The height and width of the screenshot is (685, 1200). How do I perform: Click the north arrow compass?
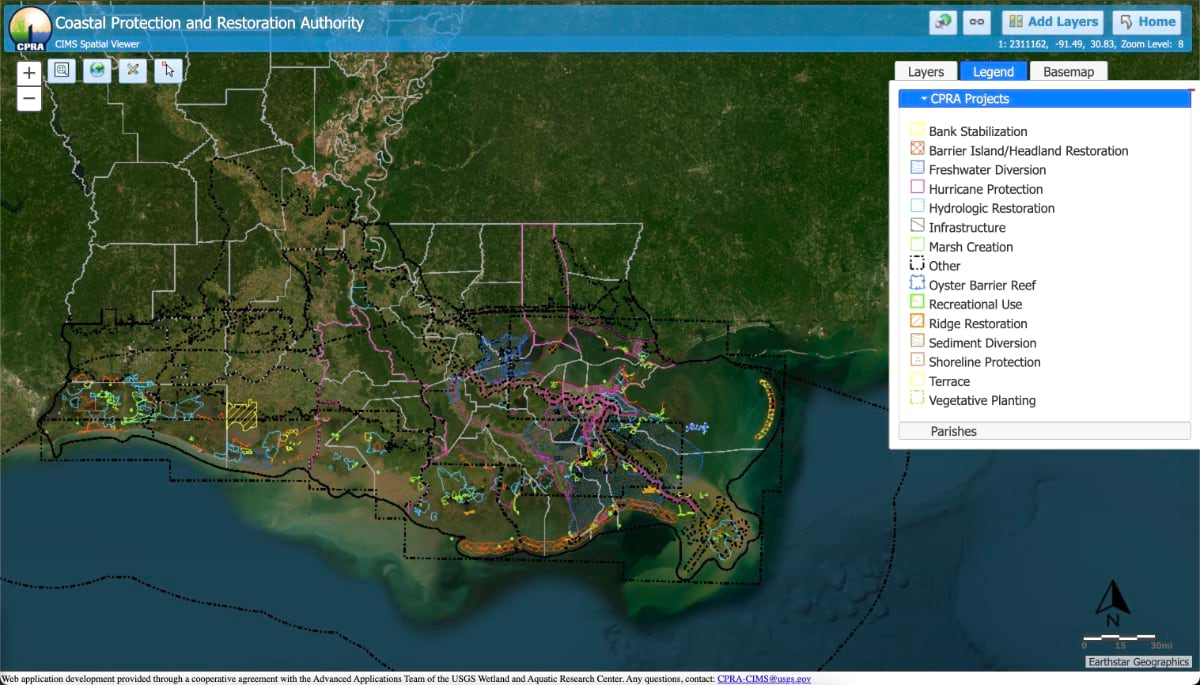[x=1112, y=603]
